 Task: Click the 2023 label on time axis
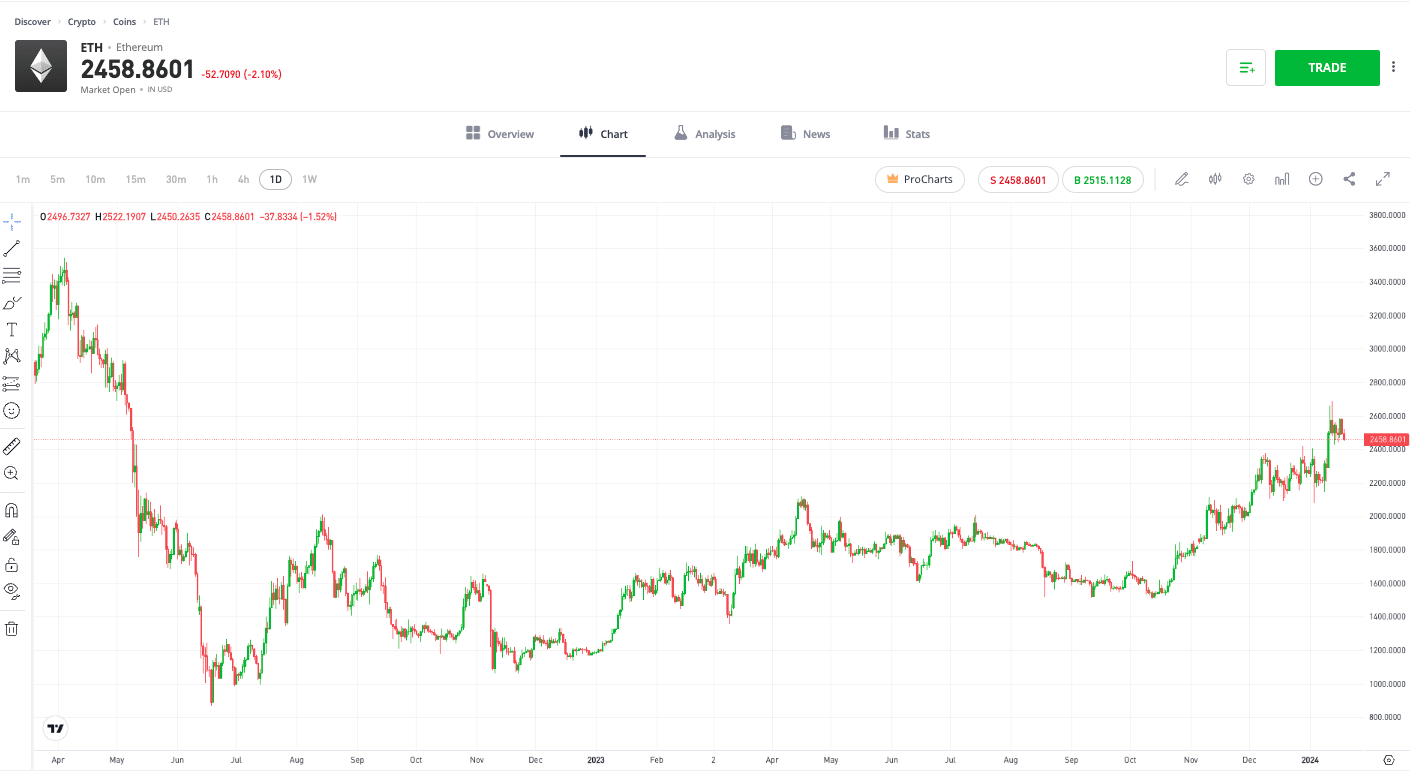[x=596, y=761]
